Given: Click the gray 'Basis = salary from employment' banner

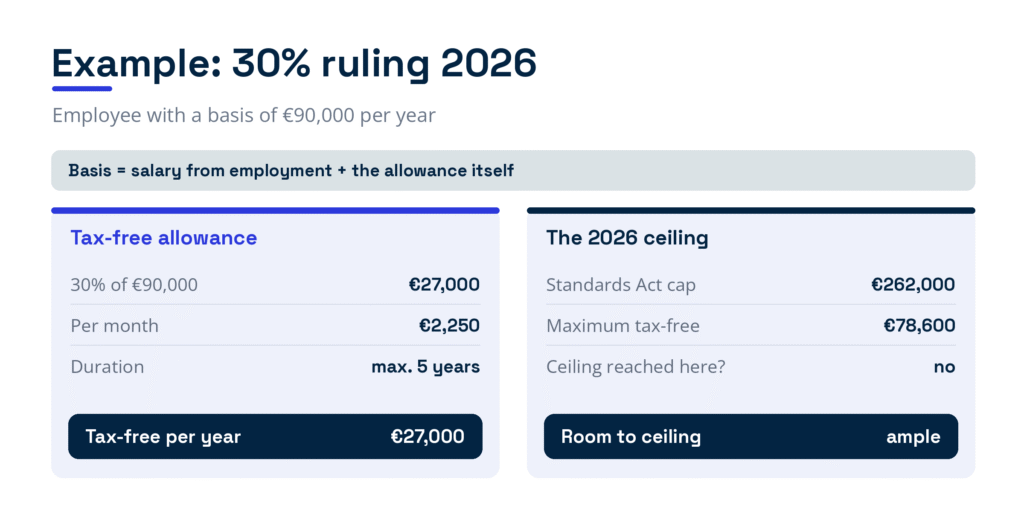Looking at the screenshot, I should click(x=513, y=170).
